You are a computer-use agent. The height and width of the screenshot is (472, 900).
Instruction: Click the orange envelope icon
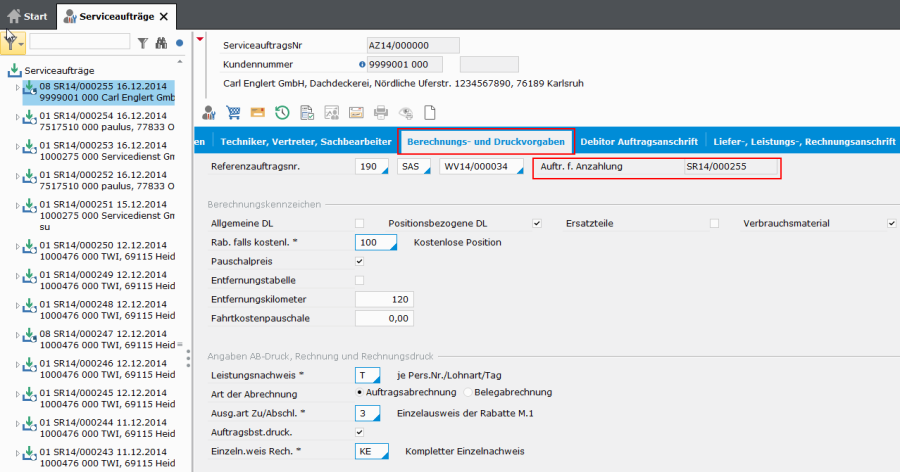click(258, 113)
